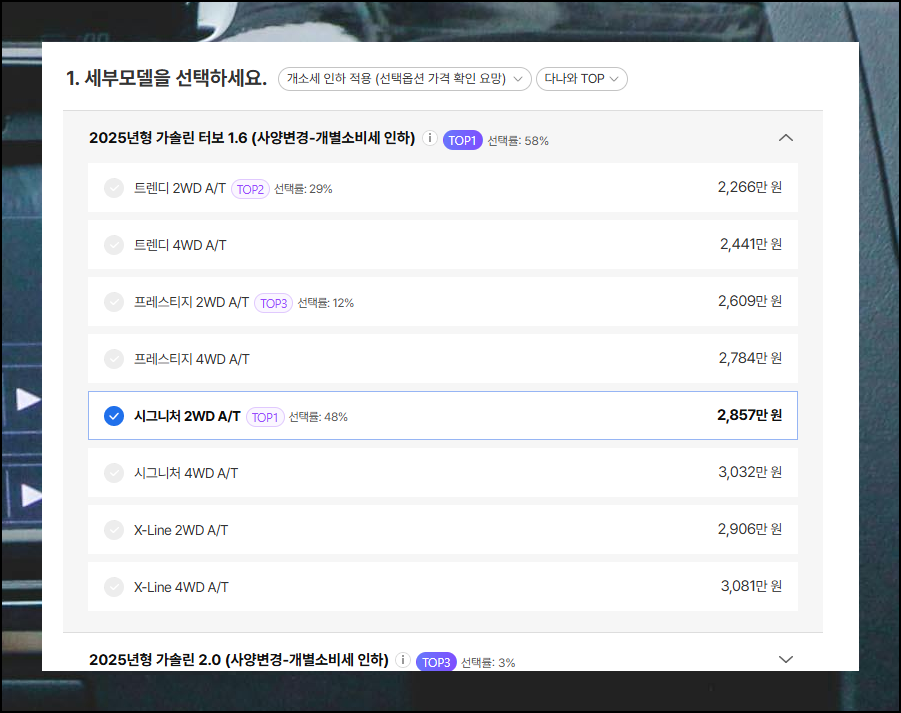Click 2025년형 가솔린 2.0 heading text
Screen dimensions: 901x713
click(x=238, y=660)
